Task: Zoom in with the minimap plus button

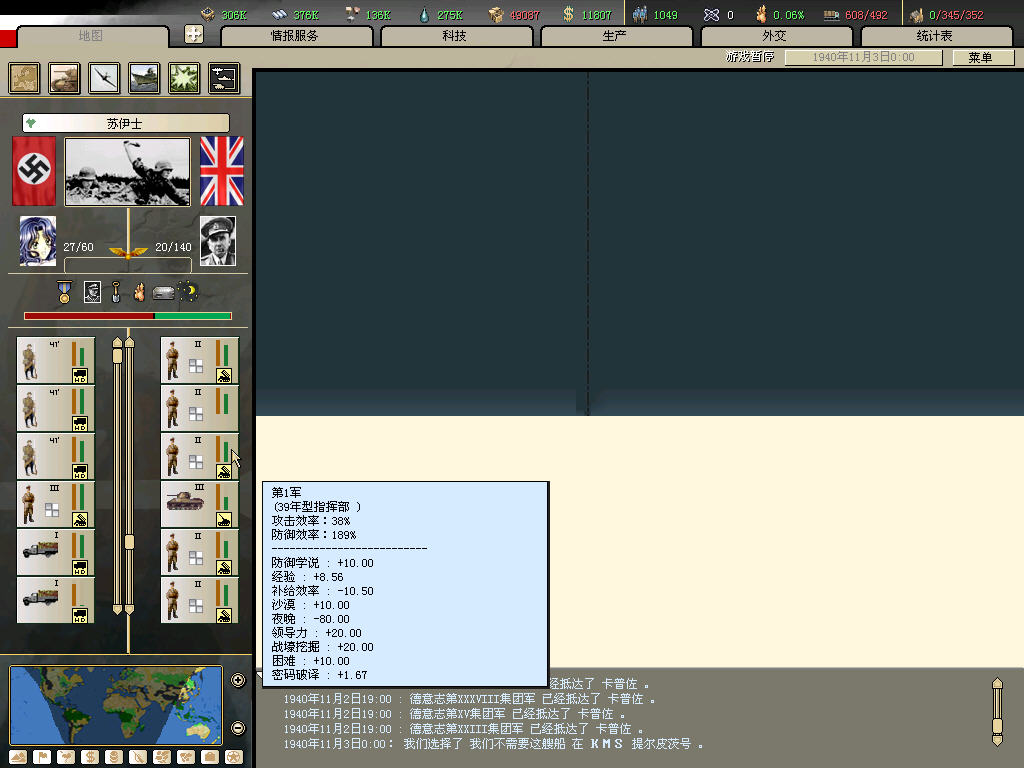Action: pos(238,680)
